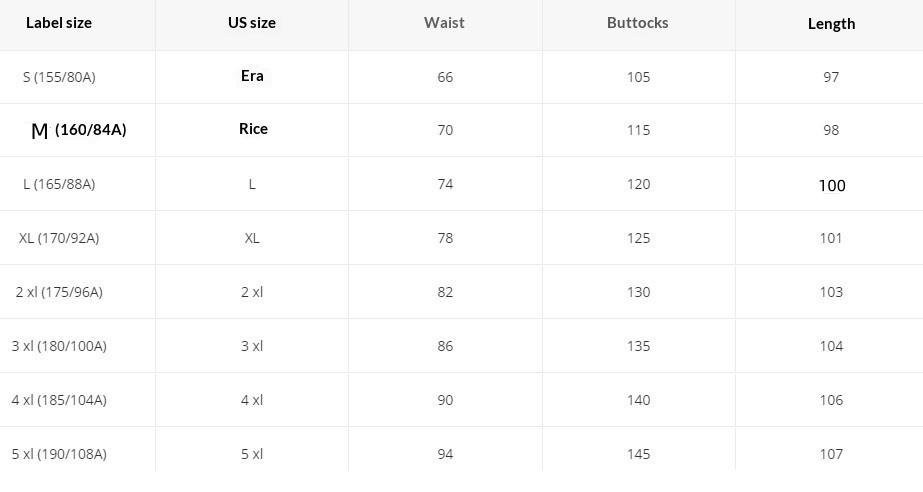
Task: Click the length value 101 for XL
Action: [831, 238]
